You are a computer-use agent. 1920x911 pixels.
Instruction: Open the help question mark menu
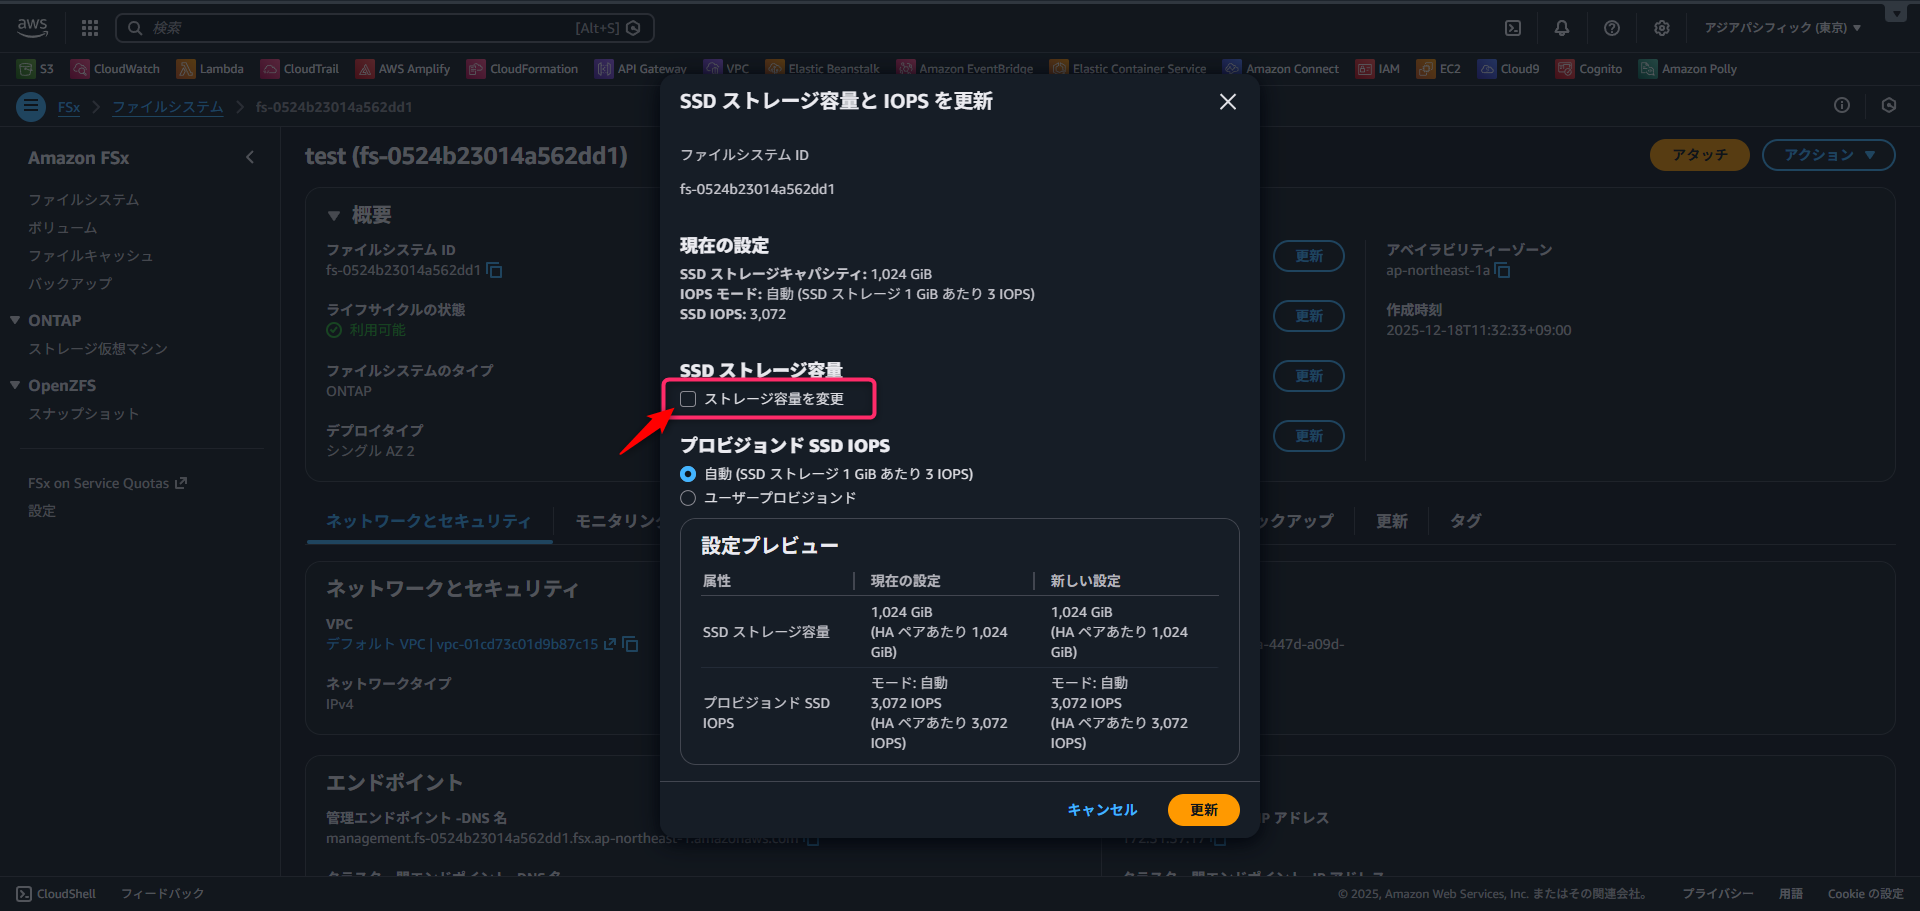[1612, 28]
